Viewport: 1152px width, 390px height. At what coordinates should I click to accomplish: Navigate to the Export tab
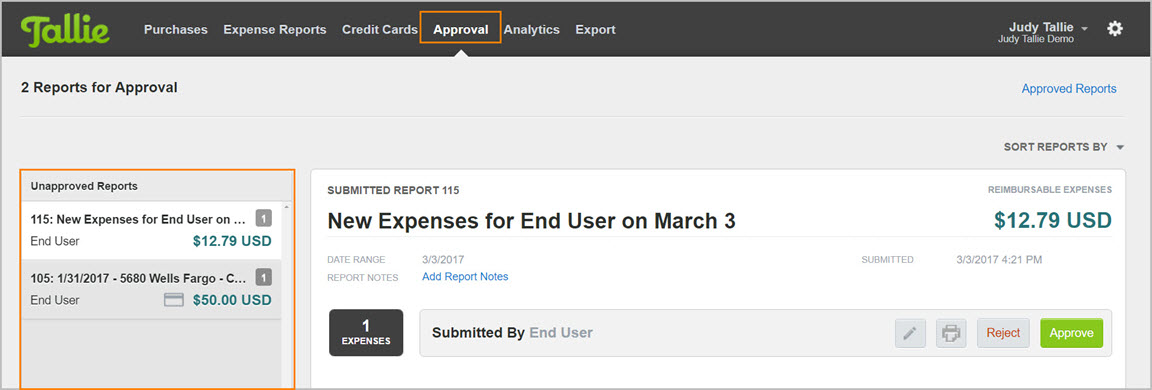tap(595, 29)
